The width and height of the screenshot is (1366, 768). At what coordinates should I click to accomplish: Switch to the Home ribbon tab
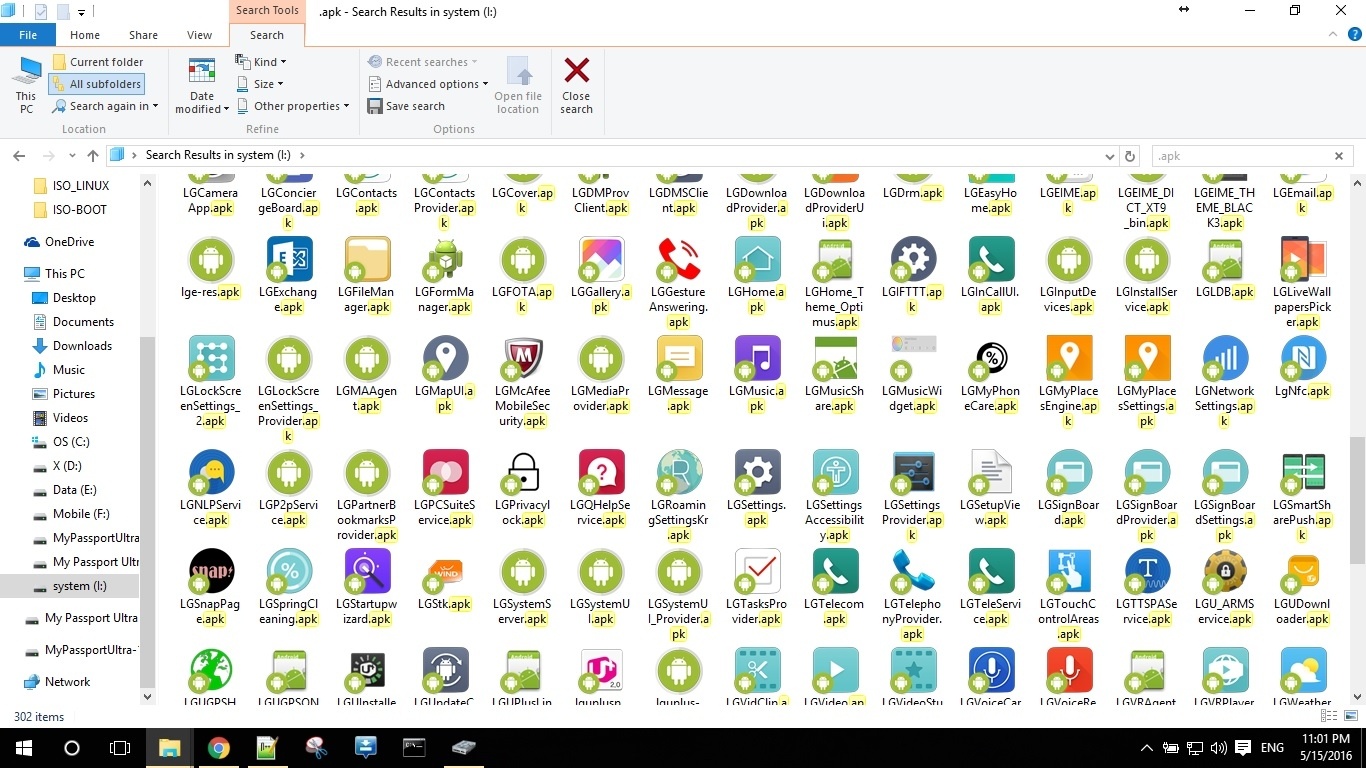pyautogui.click(x=85, y=35)
